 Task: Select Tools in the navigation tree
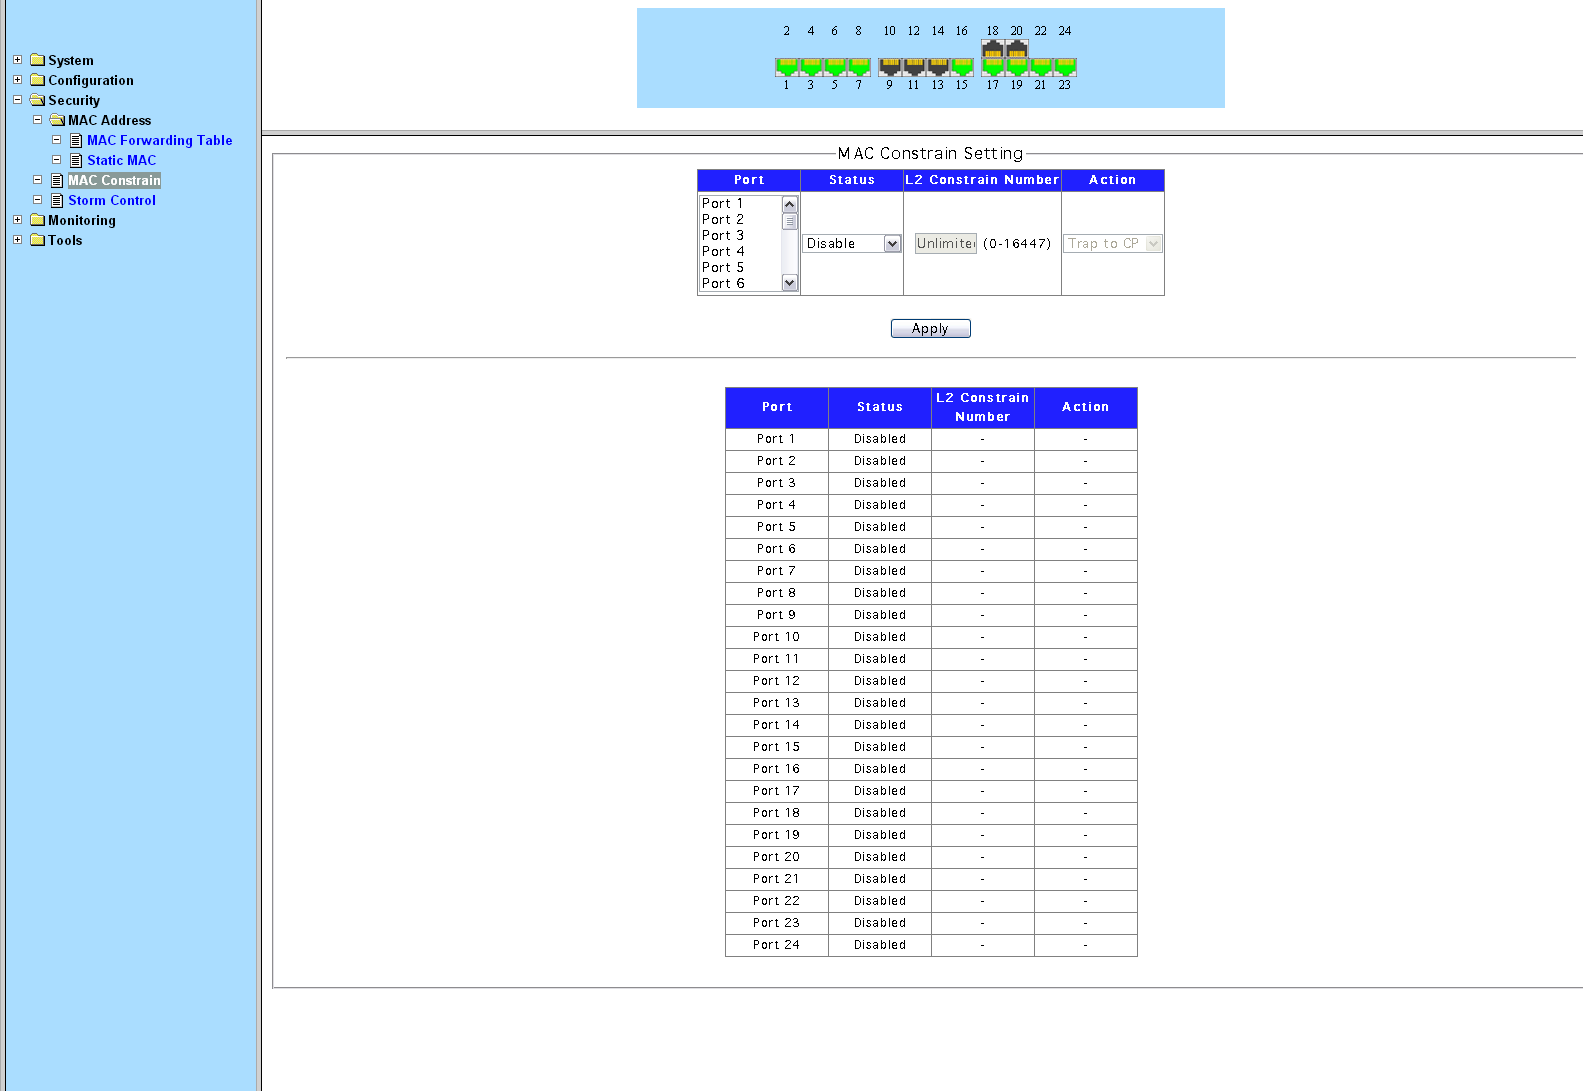[65, 240]
